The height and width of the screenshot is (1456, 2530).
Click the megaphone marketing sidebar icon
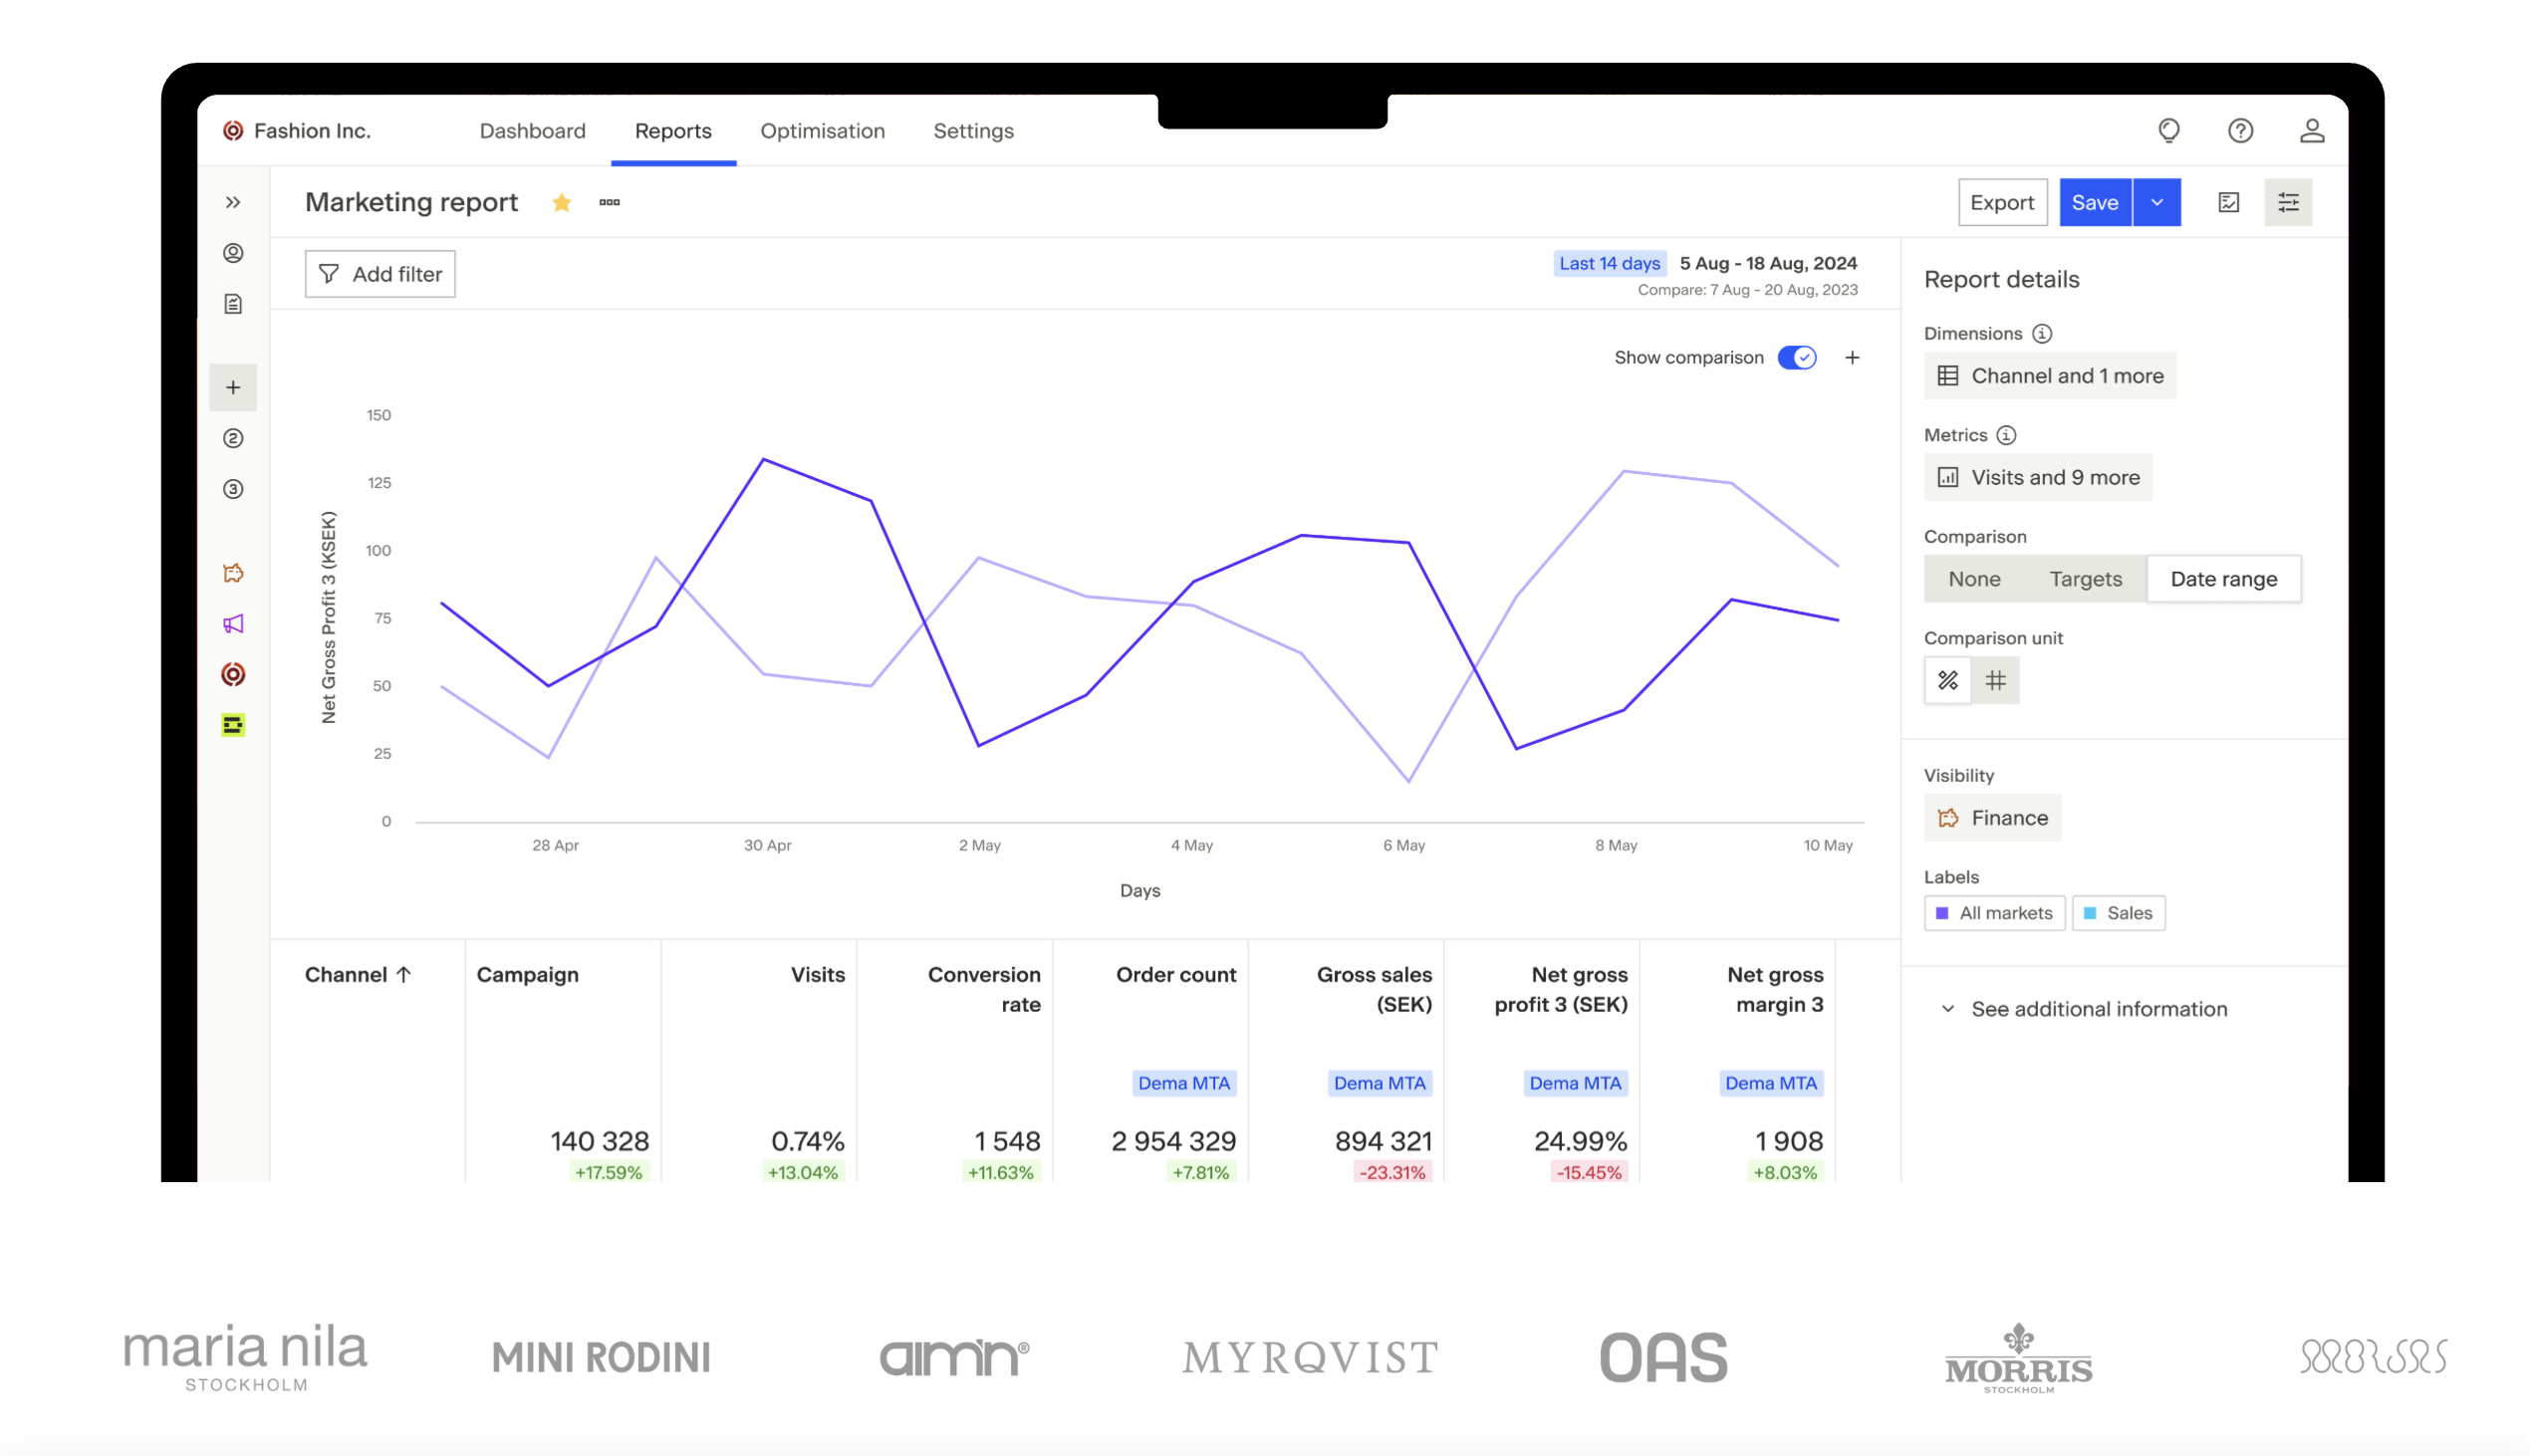click(x=233, y=624)
